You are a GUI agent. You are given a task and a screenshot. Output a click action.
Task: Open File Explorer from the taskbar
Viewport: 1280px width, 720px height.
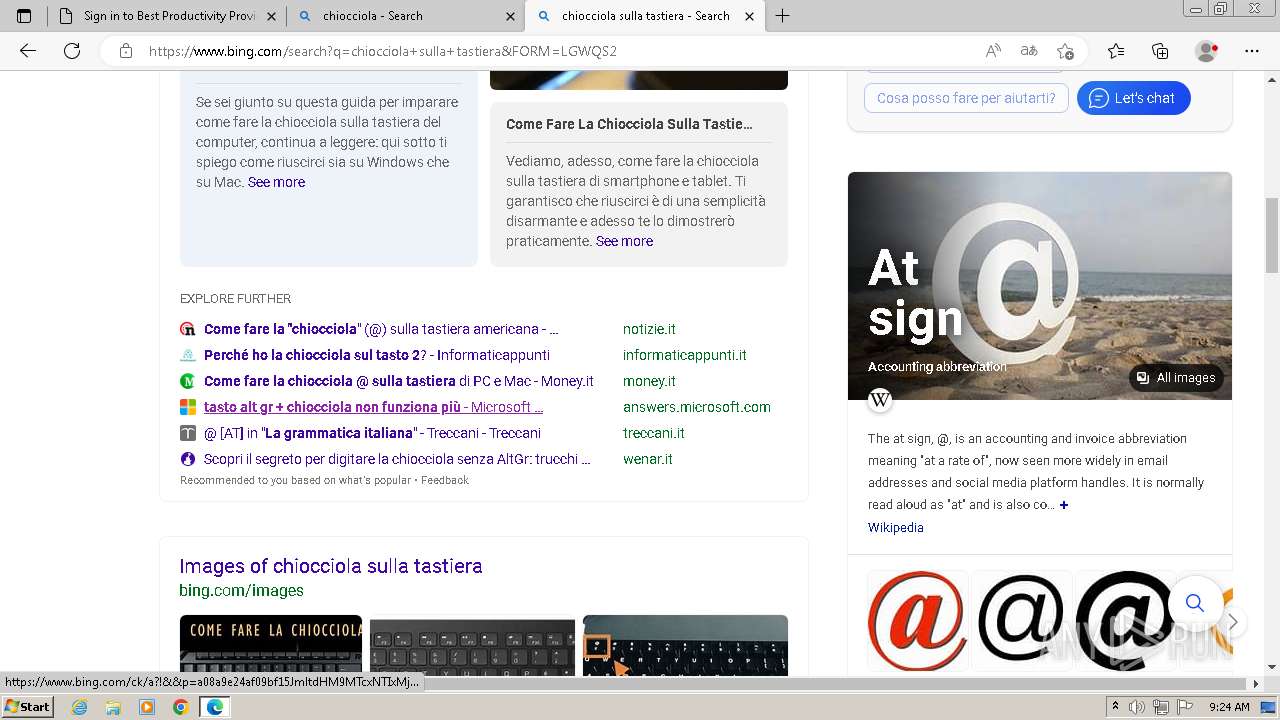point(113,707)
